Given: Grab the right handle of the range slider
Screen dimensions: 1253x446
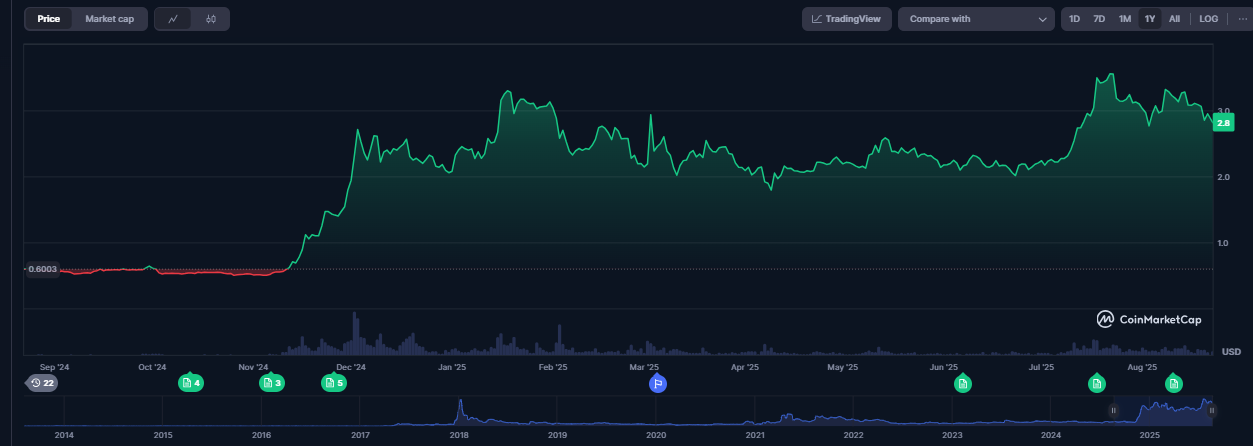Looking at the screenshot, I should [1211, 411].
